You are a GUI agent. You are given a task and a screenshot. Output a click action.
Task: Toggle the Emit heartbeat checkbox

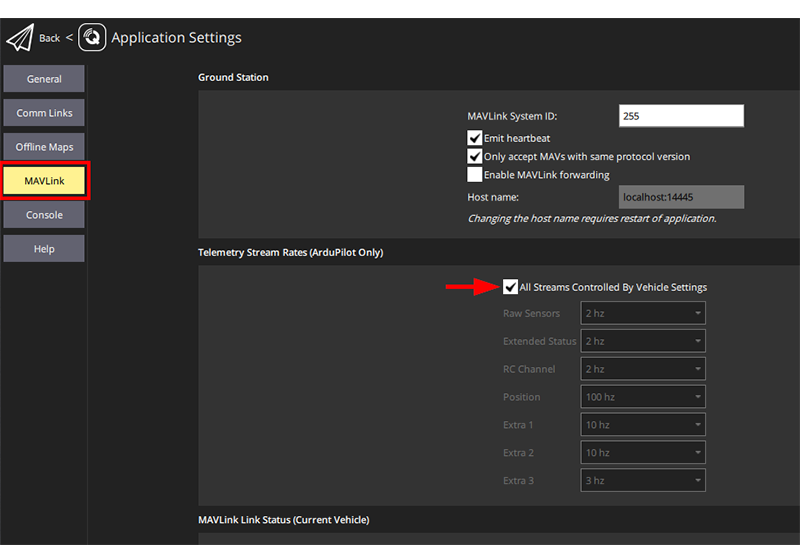[474, 138]
